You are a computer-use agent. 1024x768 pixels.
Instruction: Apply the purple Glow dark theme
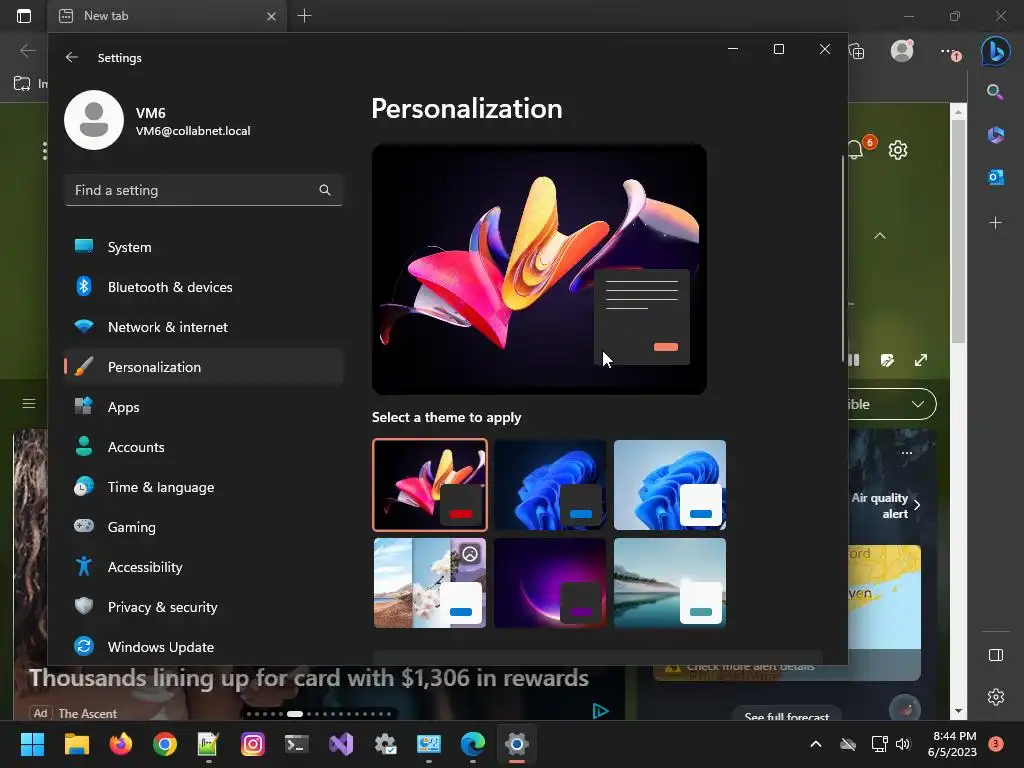(550, 583)
